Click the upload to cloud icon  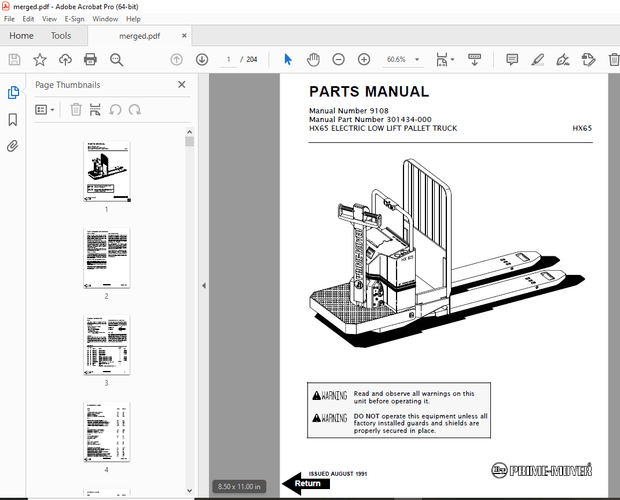click(65, 60)
